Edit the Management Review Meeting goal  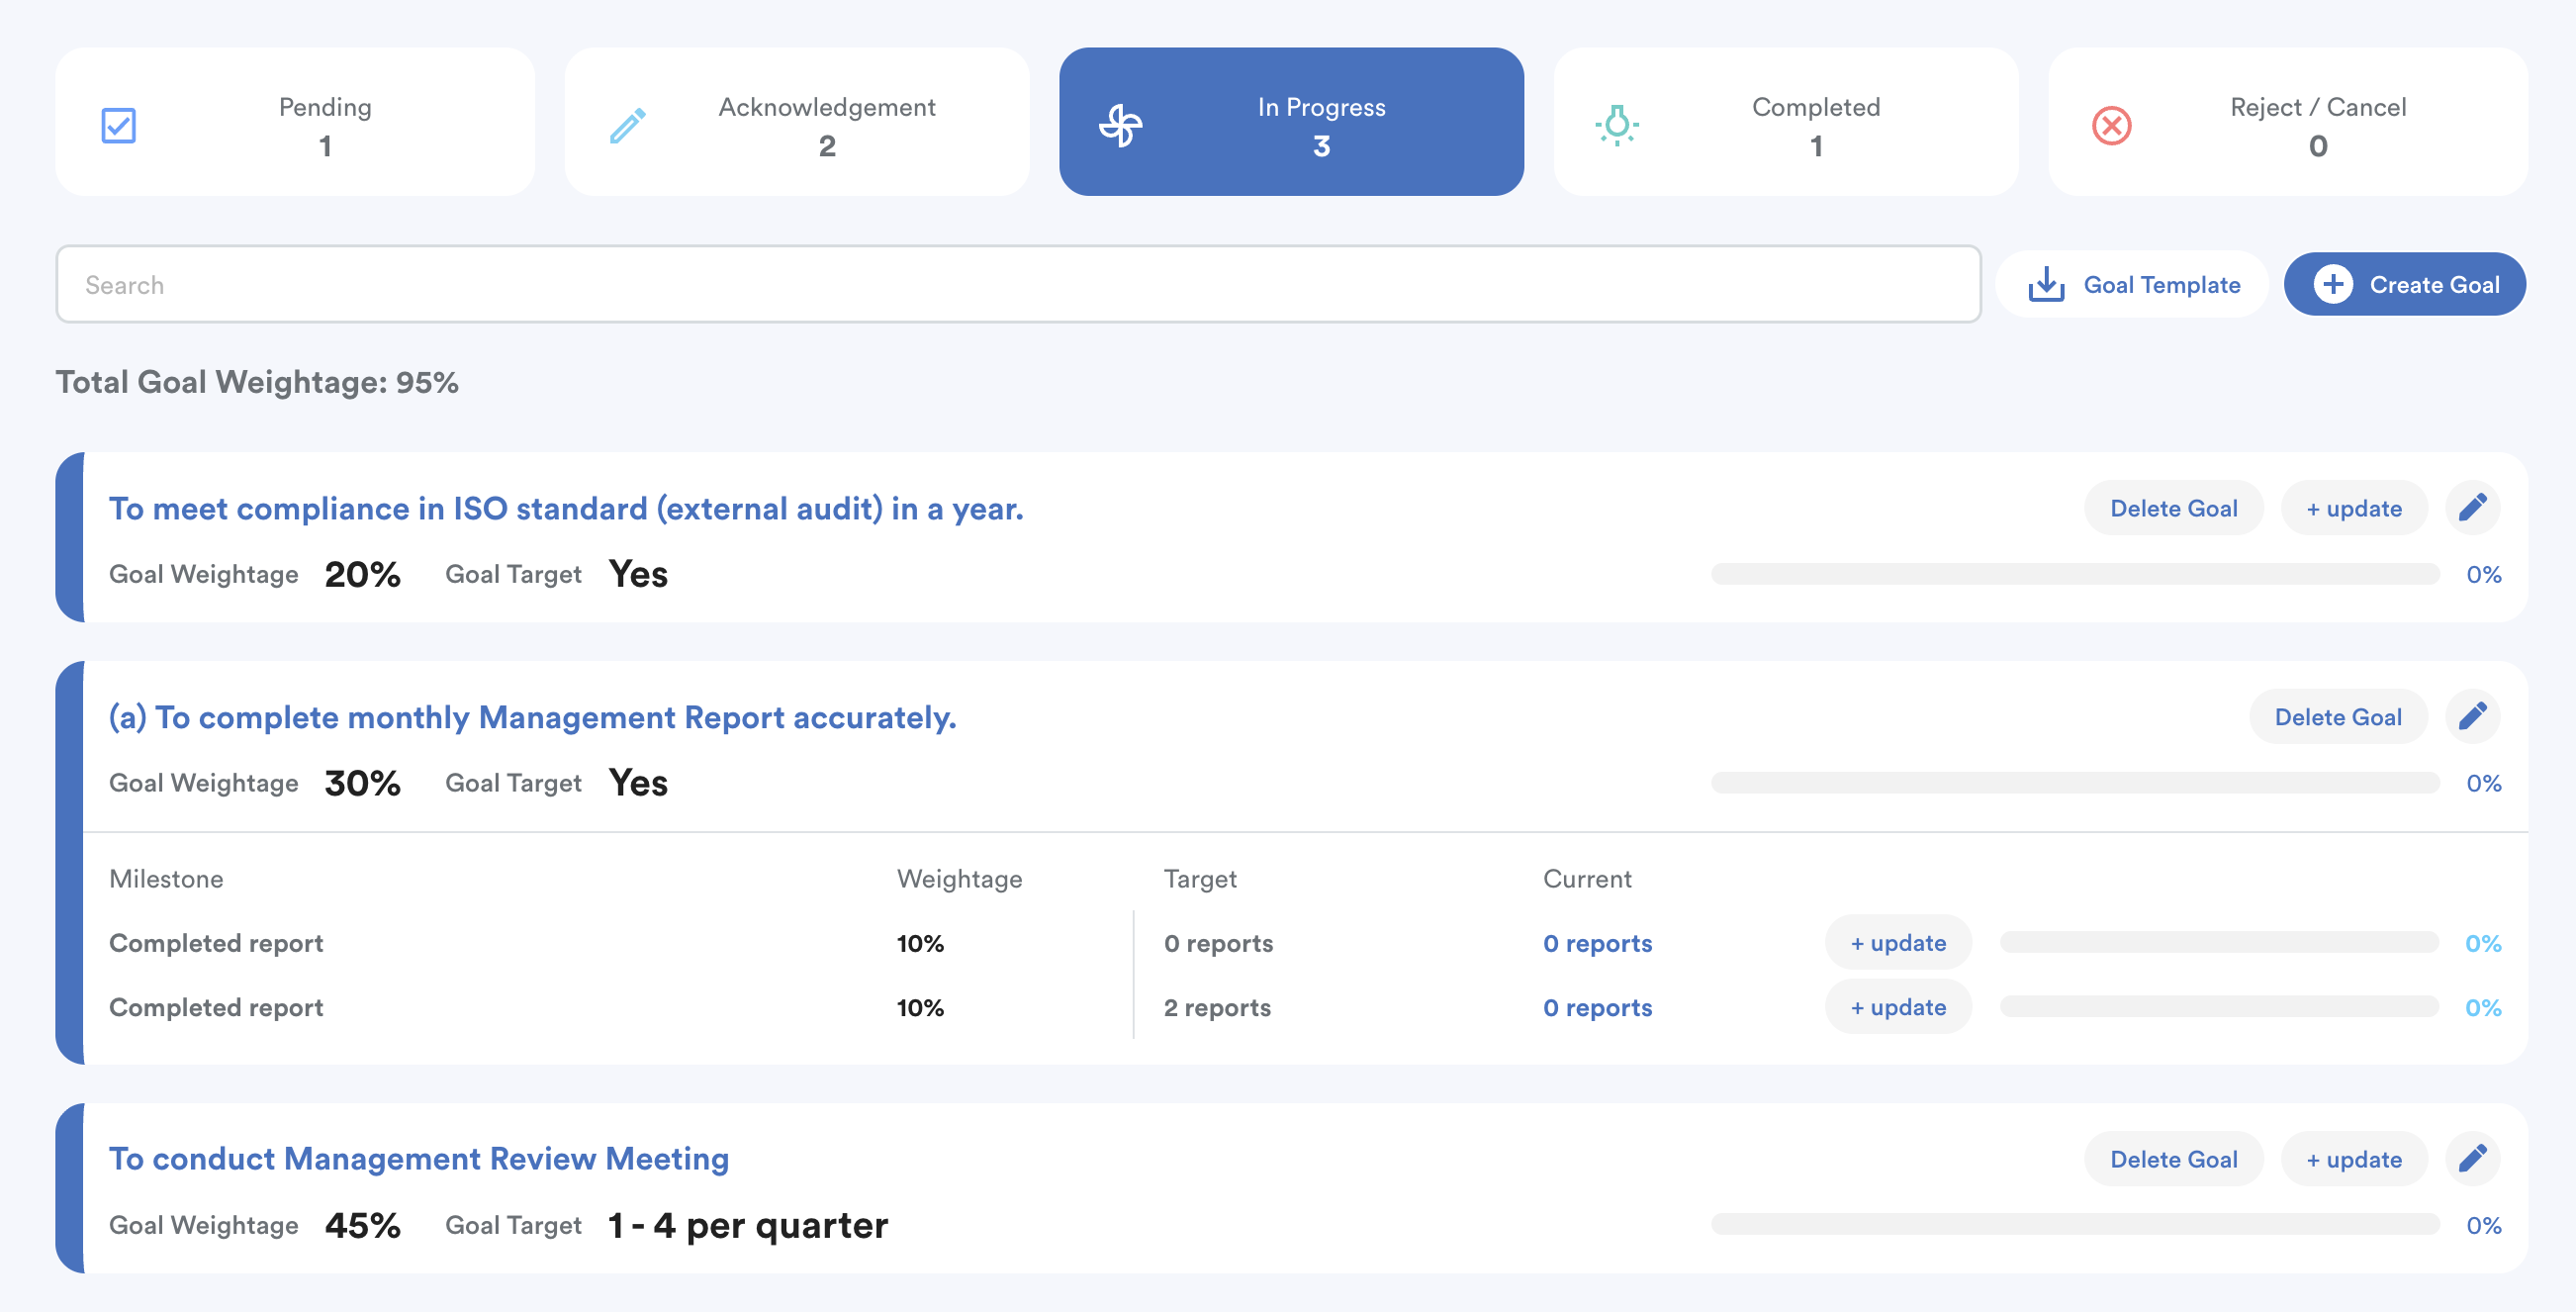click(2472, 1158)
